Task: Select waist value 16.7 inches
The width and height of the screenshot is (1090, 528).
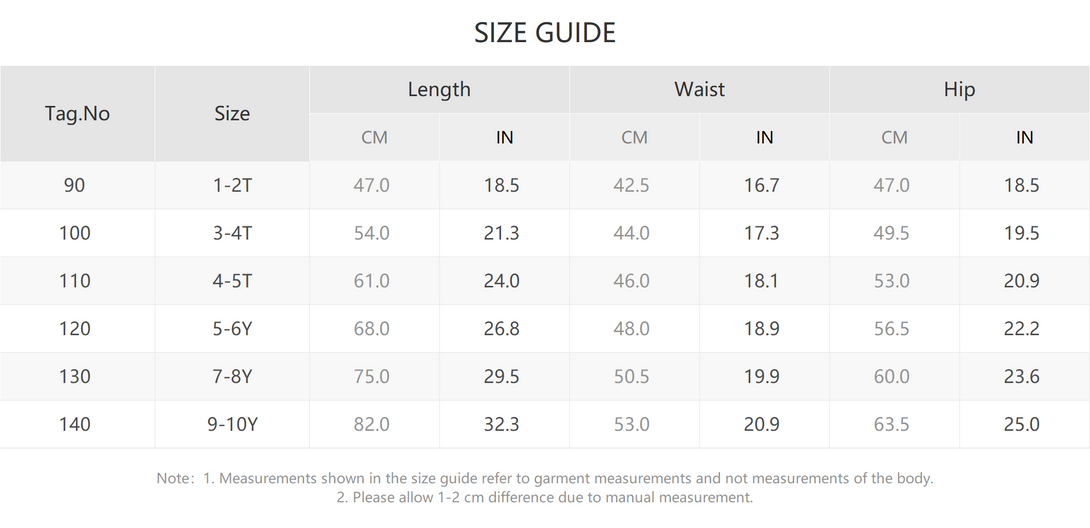Action: point(764,185)
